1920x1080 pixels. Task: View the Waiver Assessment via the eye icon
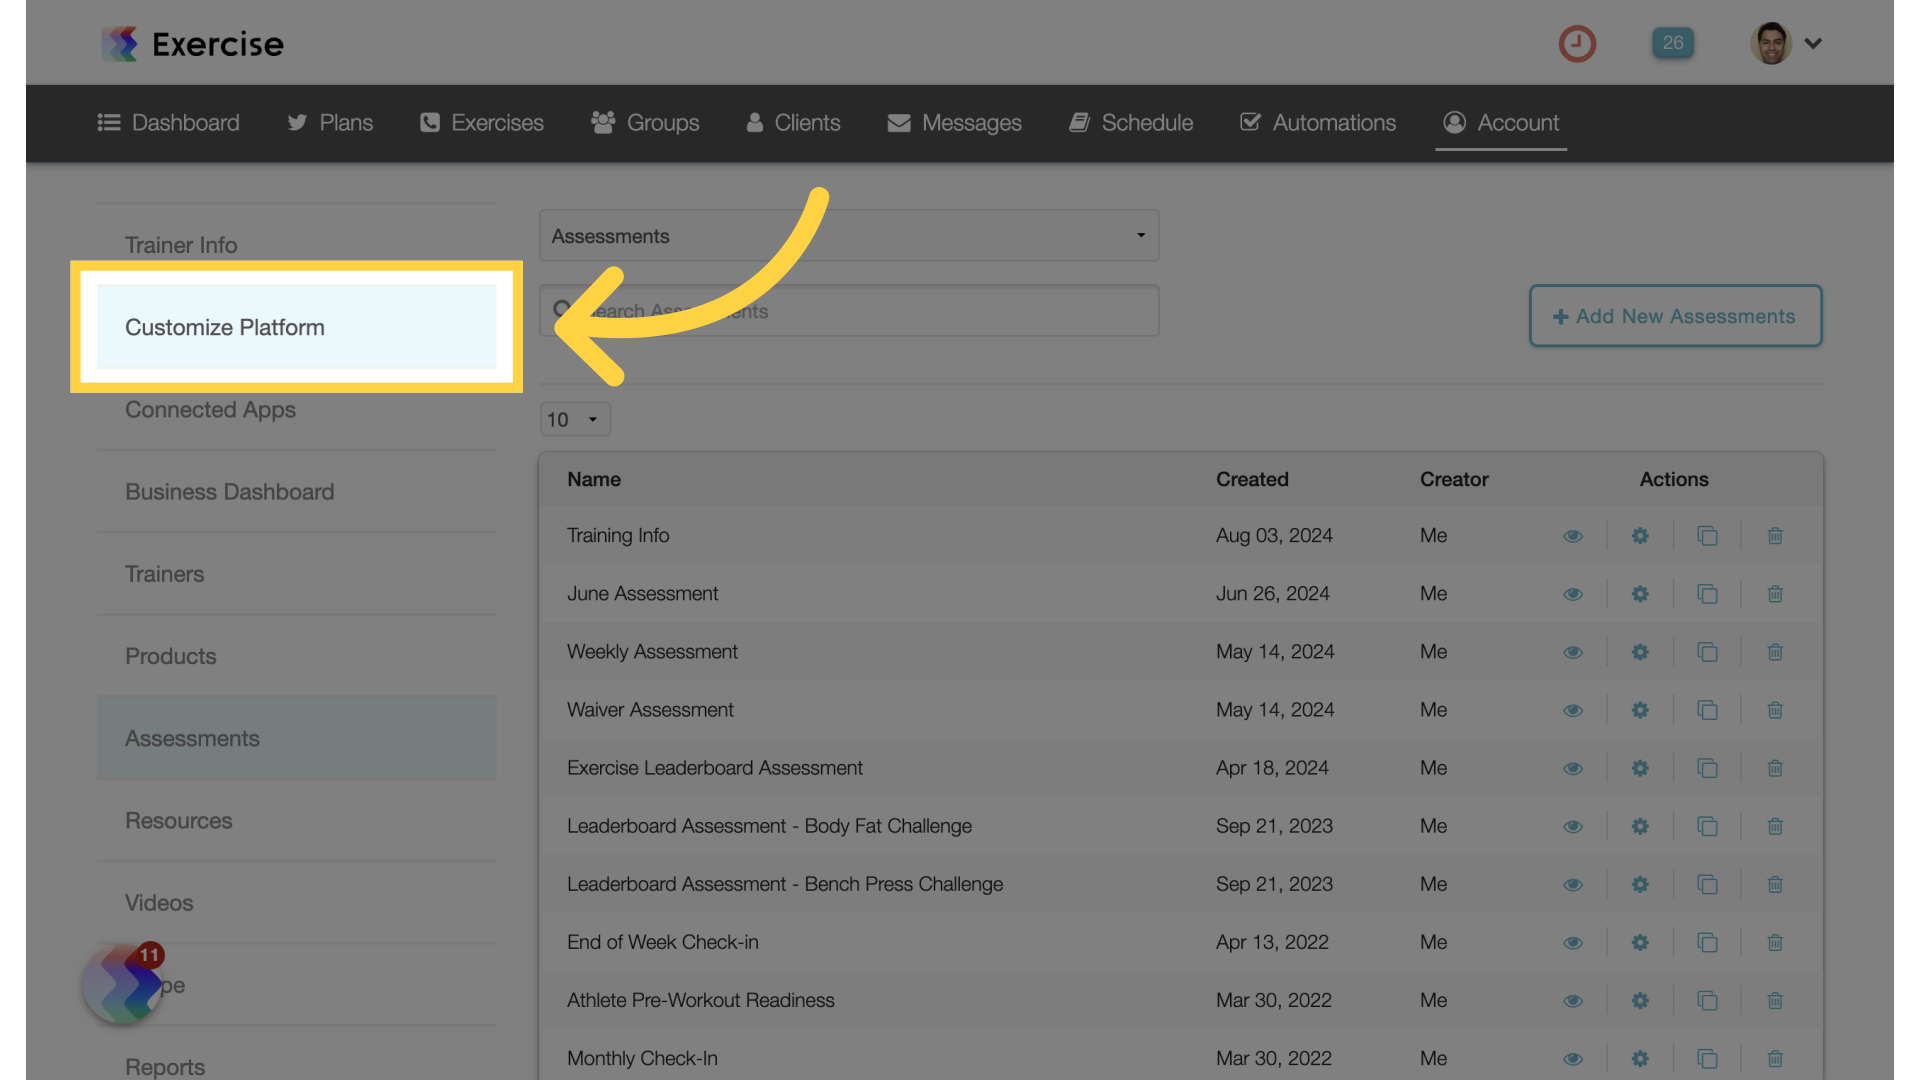pyautogui.click(x=1573, y=710)
